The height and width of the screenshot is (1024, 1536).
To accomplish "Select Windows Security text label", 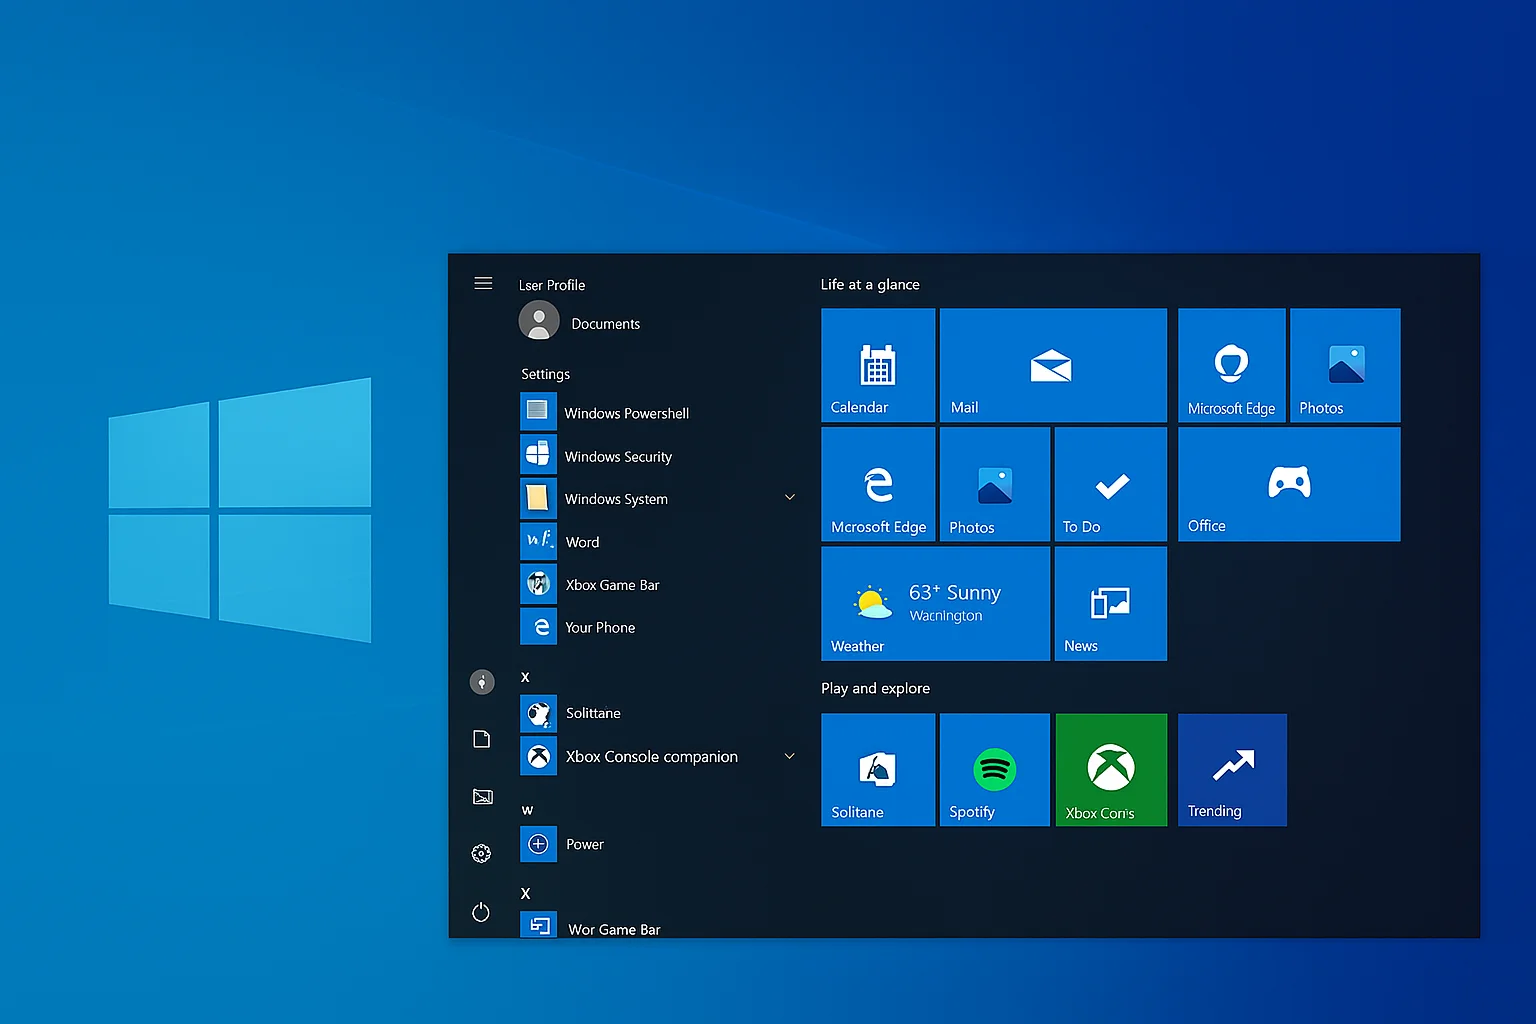I will 618,456.
